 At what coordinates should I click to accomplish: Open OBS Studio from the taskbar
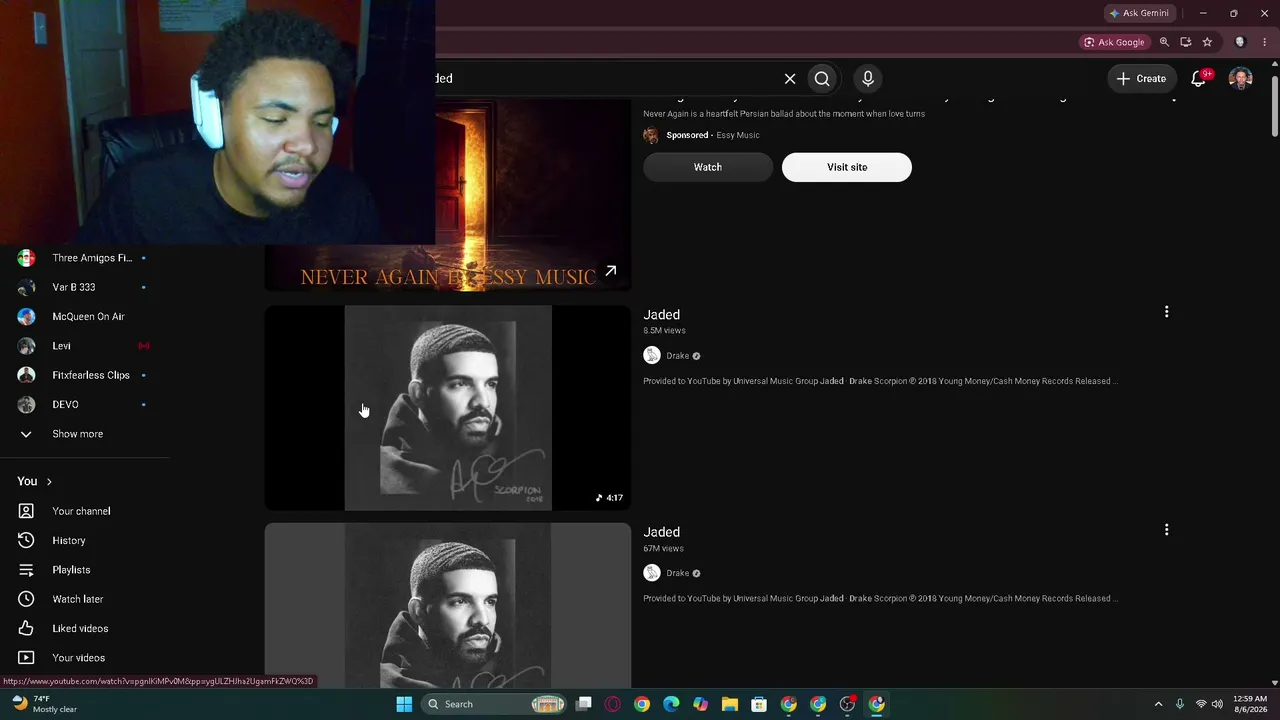(x=848, y=704)
